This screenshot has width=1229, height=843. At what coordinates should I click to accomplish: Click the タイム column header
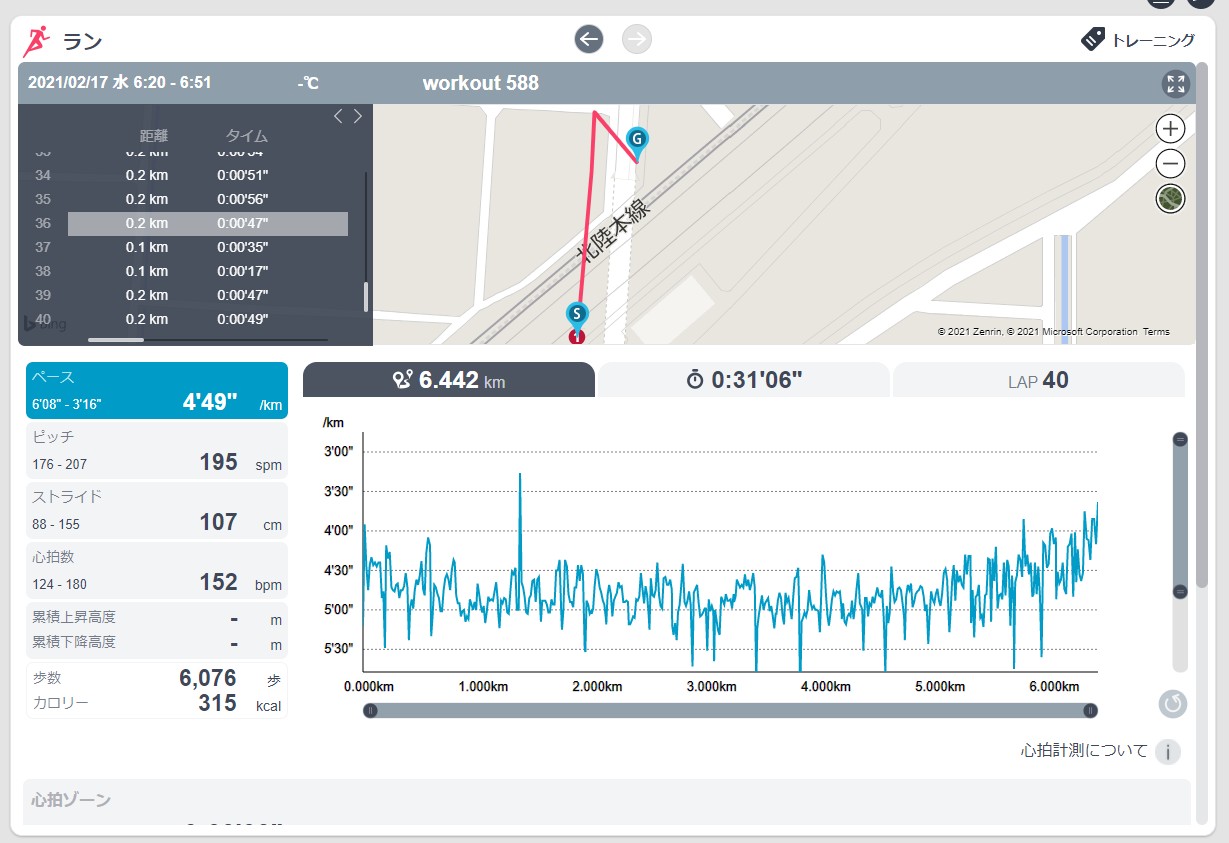pyautogui.click(x=246, y=136)
